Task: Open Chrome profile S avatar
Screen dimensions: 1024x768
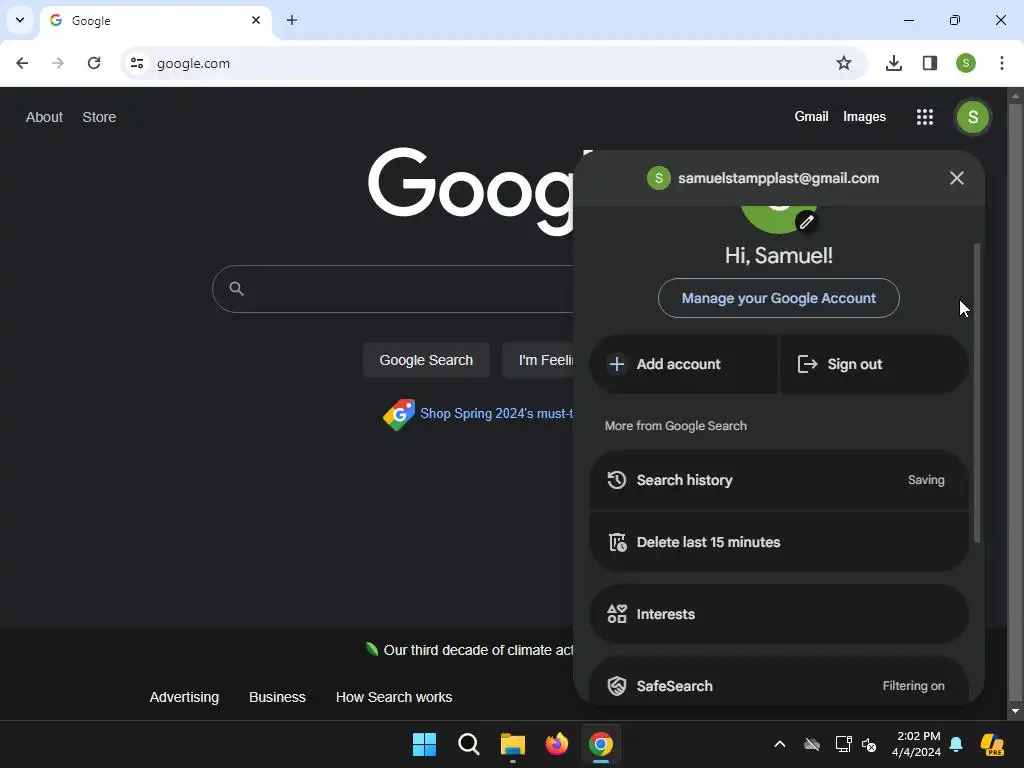Action: [965, 63]
